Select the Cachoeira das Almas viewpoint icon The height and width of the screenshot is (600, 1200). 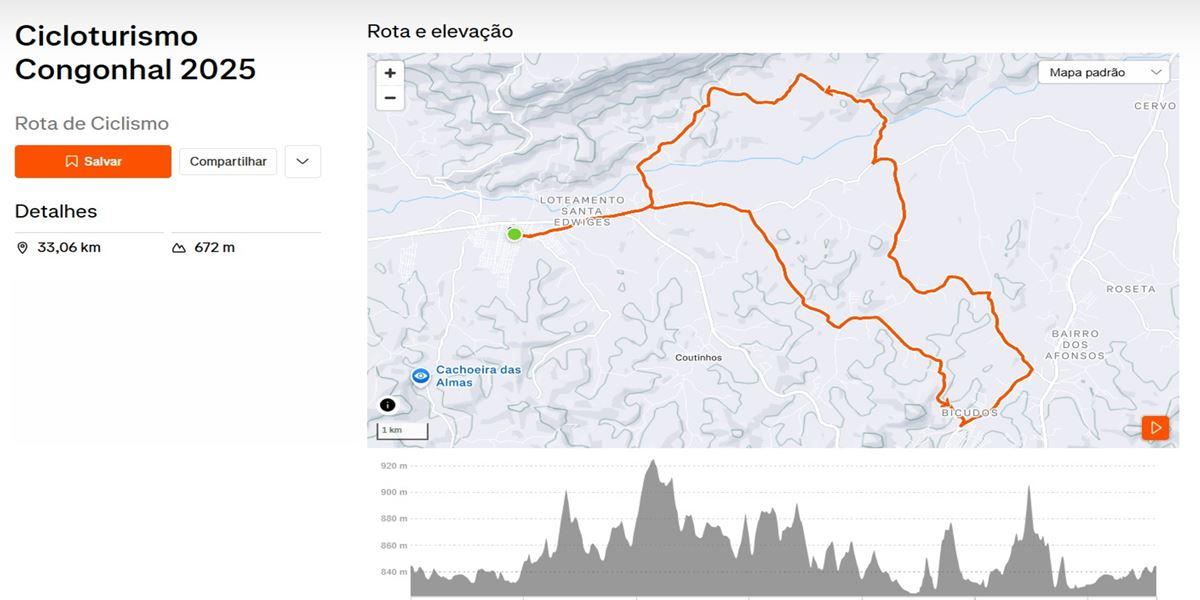(x=421, y=376)
